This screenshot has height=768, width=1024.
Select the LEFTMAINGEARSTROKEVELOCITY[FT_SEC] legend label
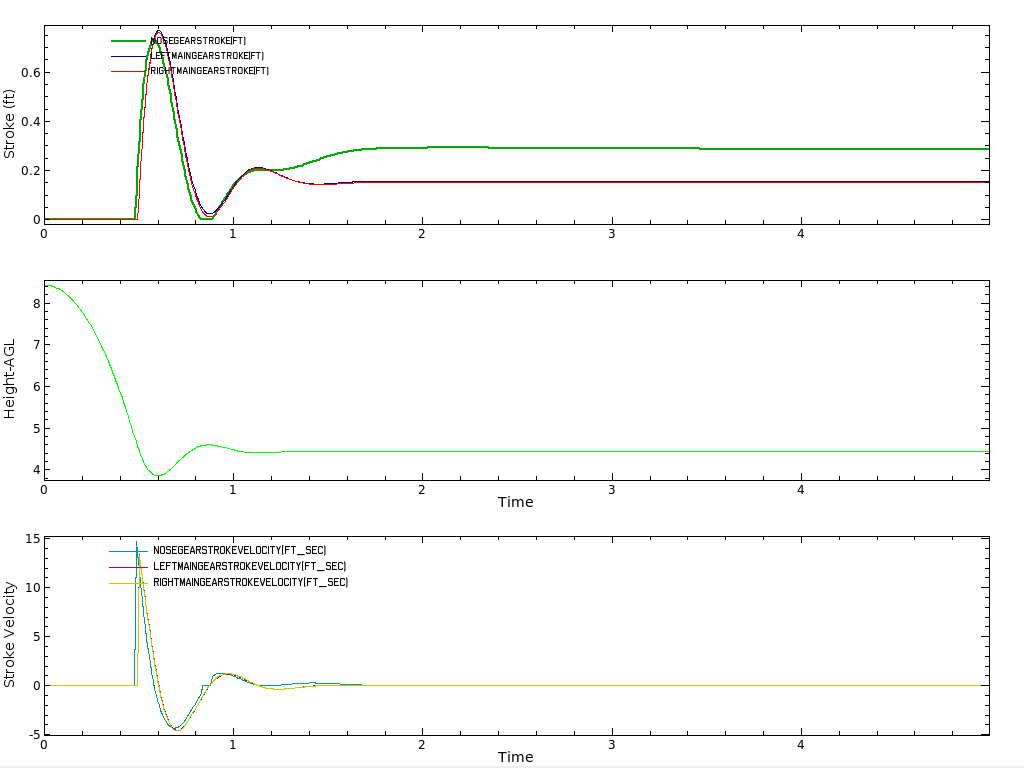pyautogui.click(x=249, y=567)
